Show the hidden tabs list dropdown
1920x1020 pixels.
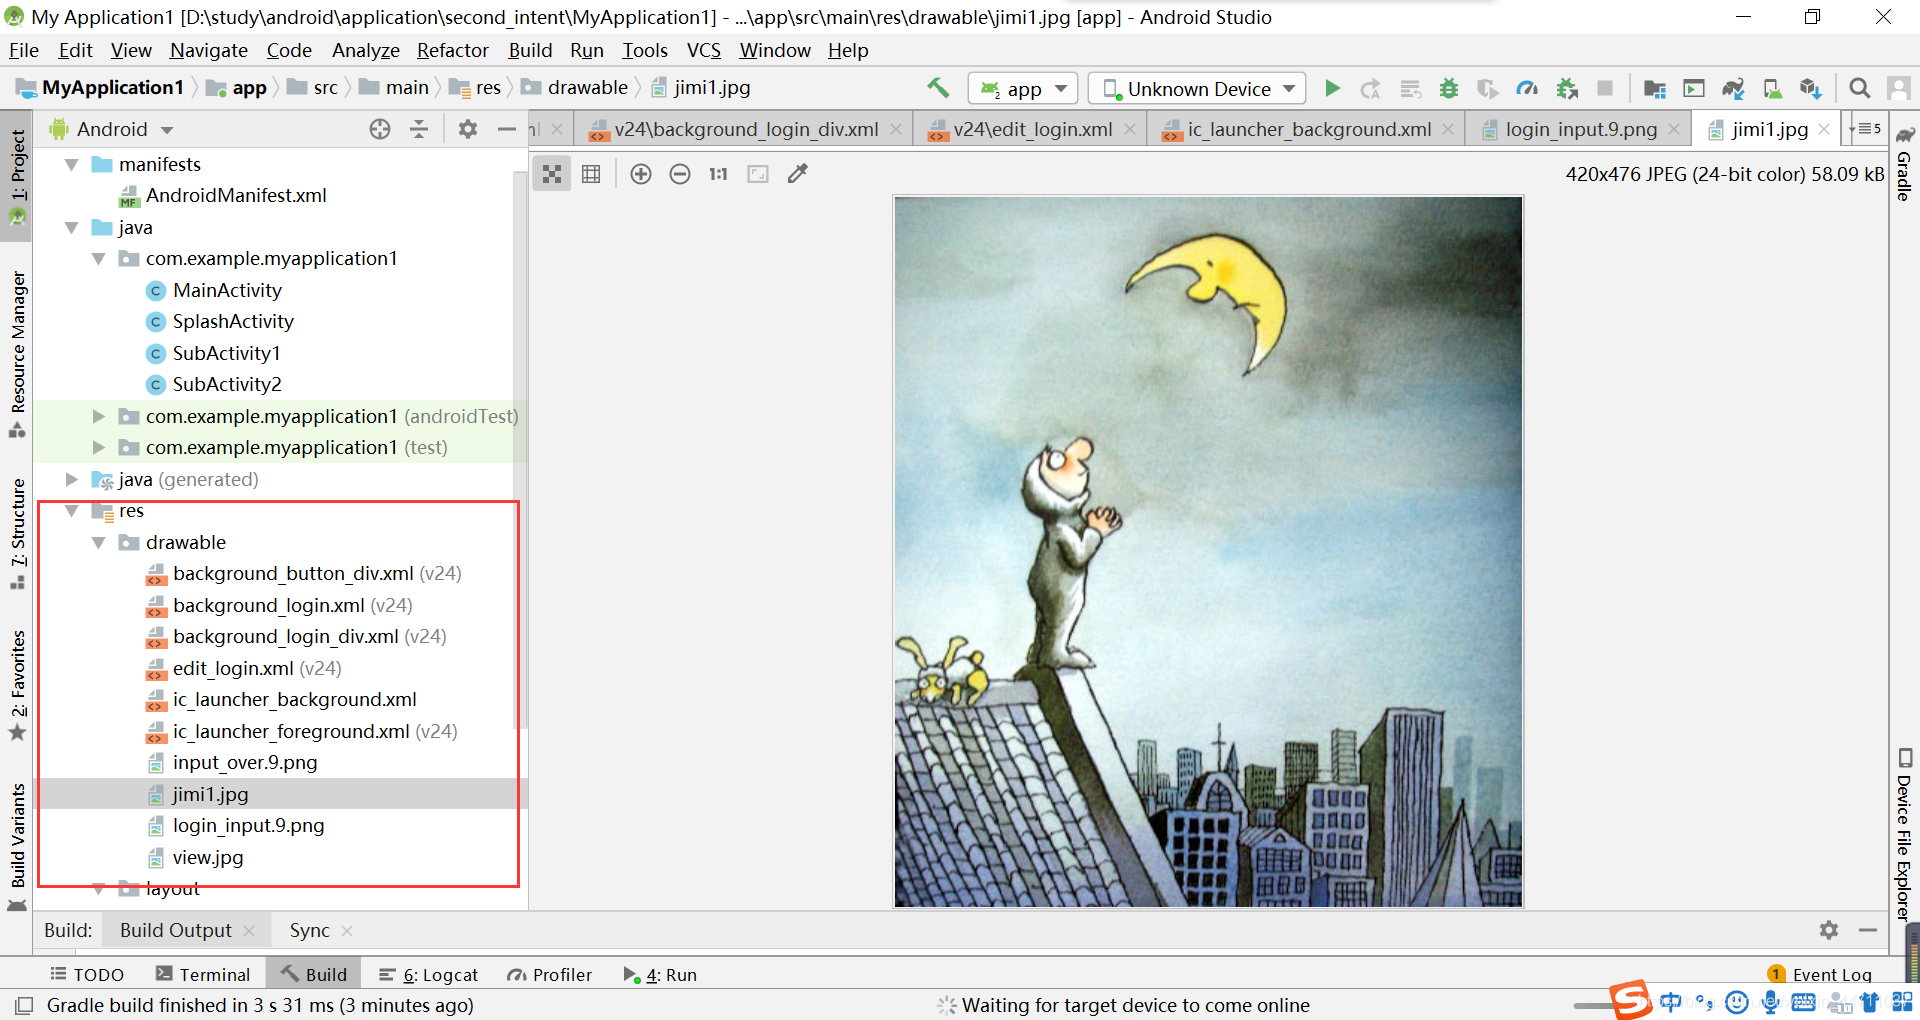[1866, 129]
